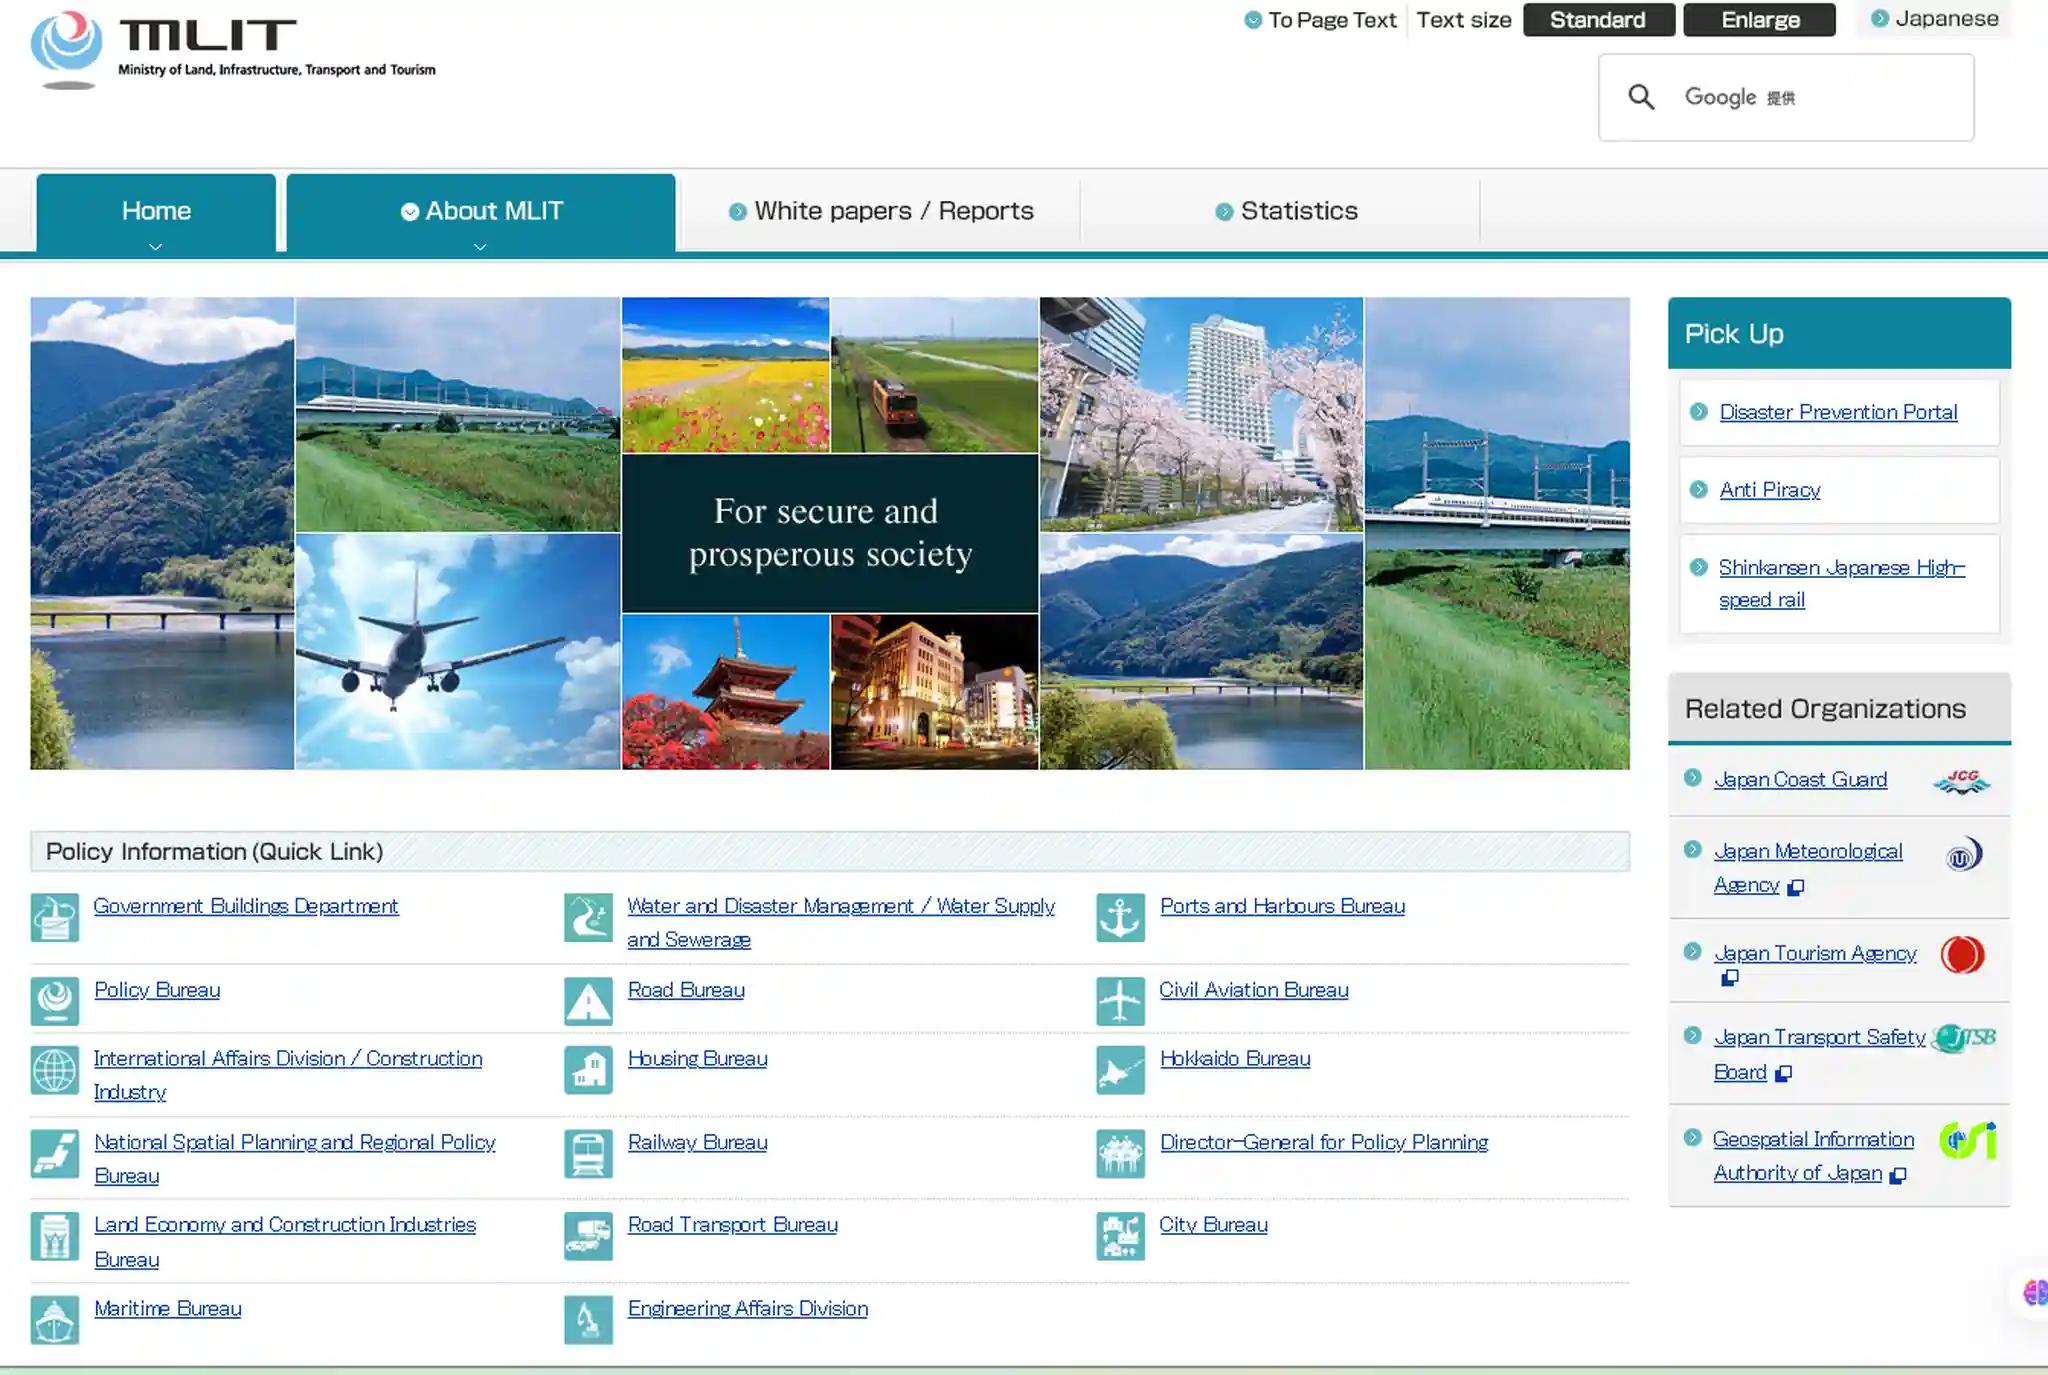The image size is (2048, 1375).
Task: Click the Housing Bureau house icon
Action: click(x=588, y=1070)
